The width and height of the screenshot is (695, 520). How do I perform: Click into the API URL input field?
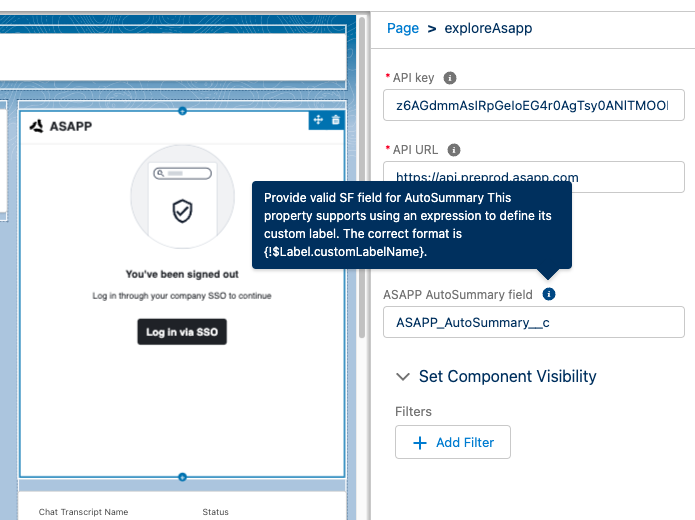(x=534, y=177)
